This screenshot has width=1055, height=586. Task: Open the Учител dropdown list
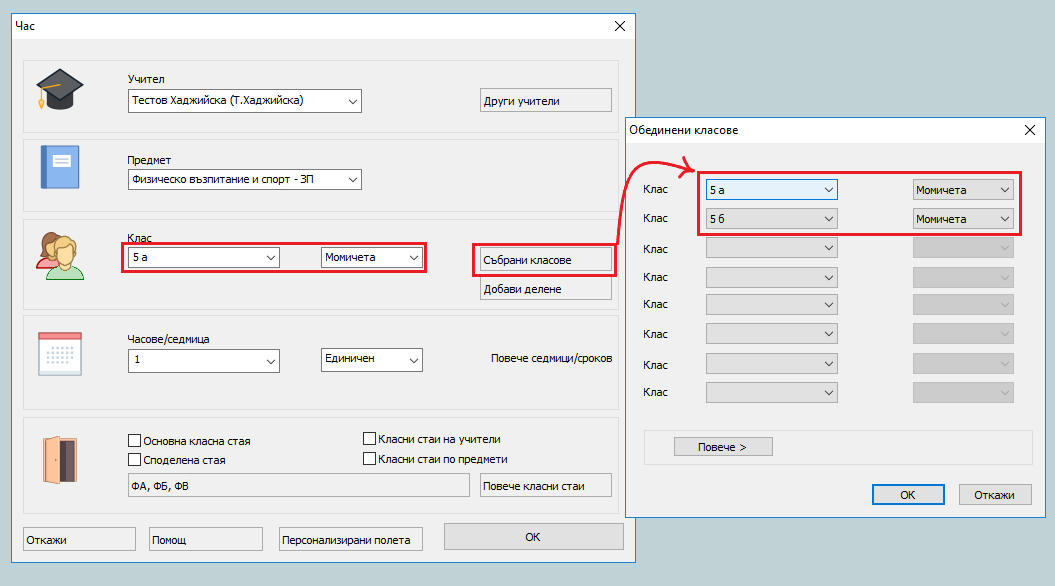click(x=352, y=101)
